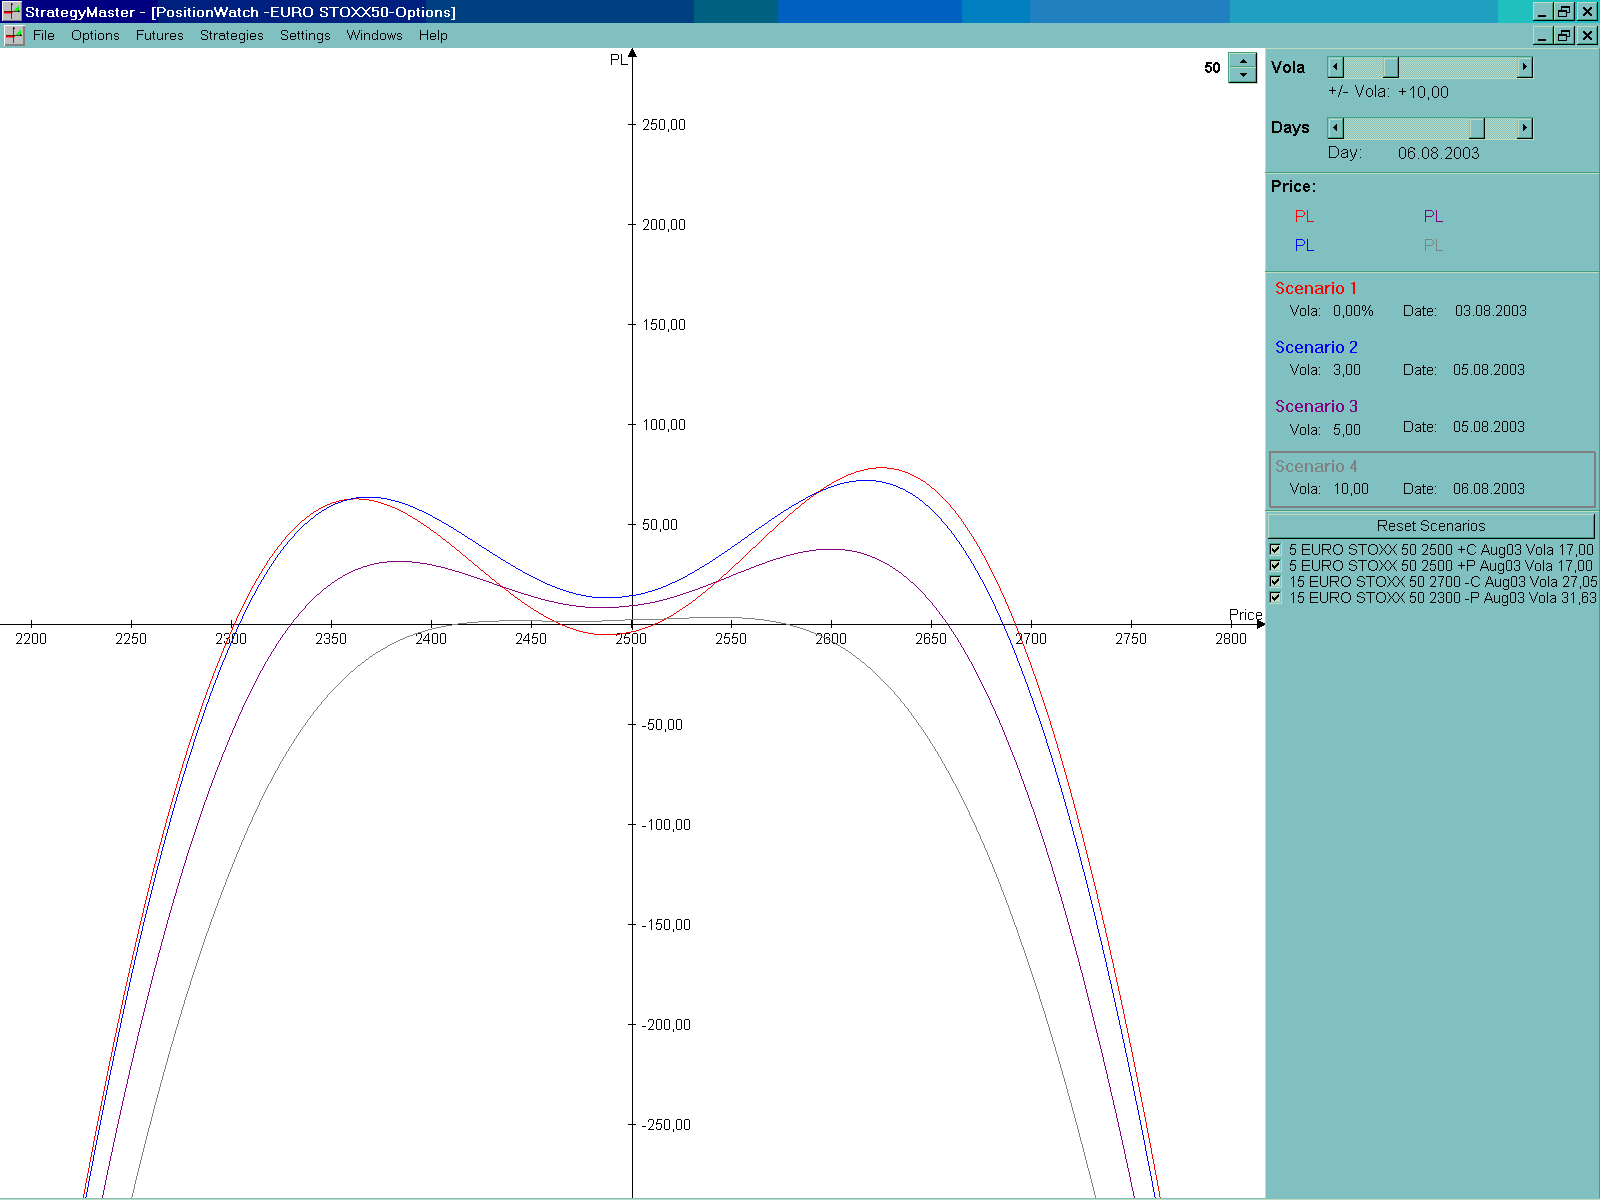Decrease the zoom value with the down stepper arrow

(1242, 75)
